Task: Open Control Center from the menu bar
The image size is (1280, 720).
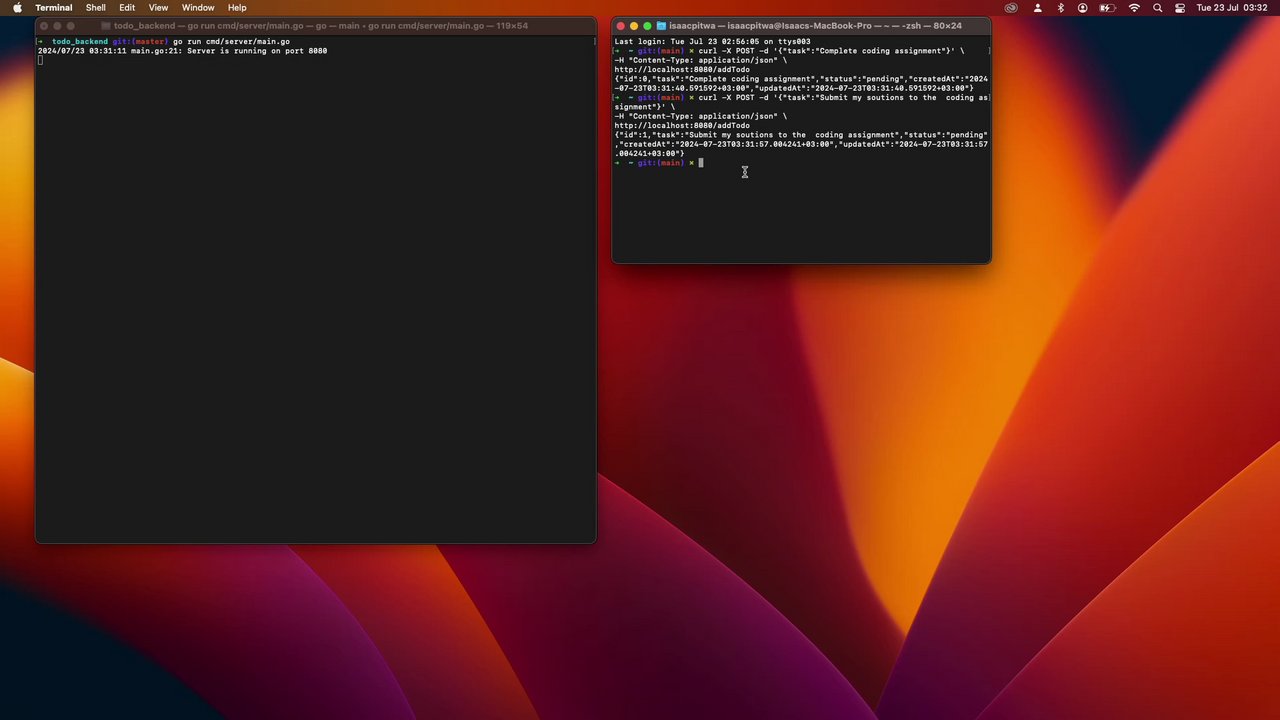Action: [x=1180, y=8]
